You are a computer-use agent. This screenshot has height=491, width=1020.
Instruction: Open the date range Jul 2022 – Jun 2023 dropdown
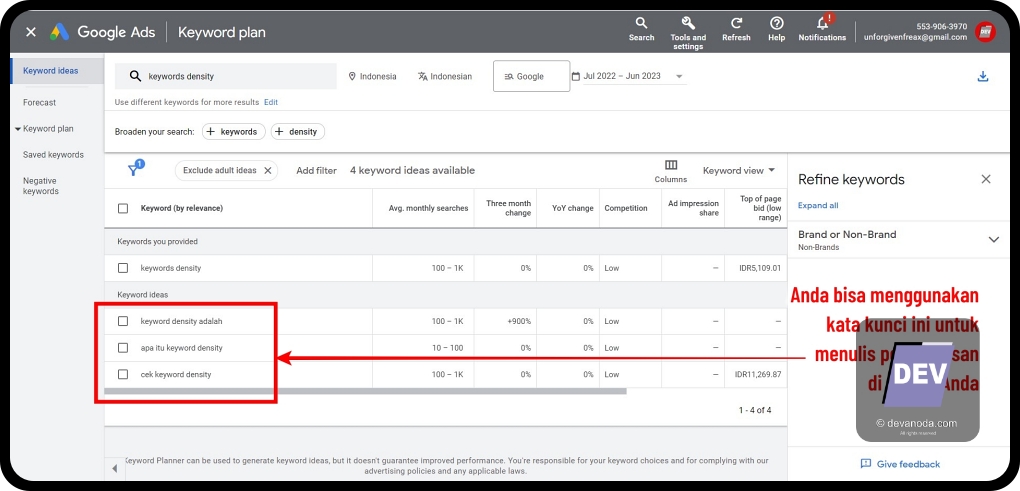click(x=628, y=76)
